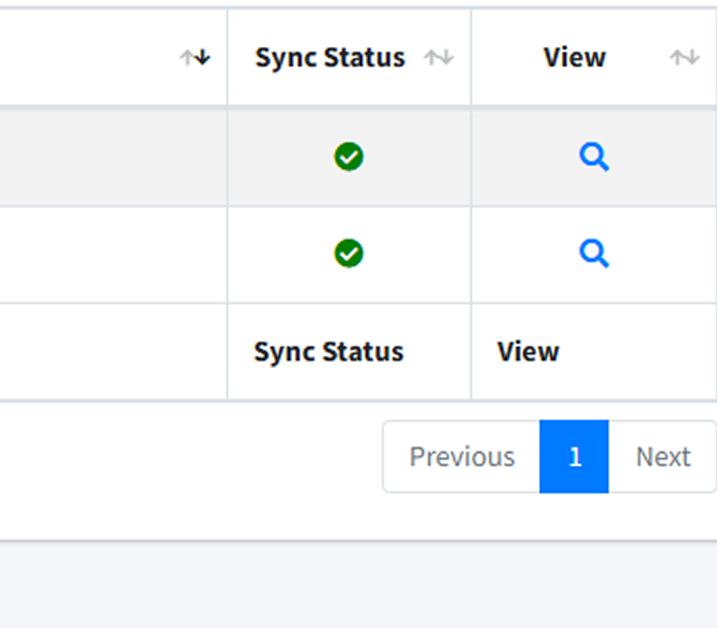
Task: Open the magnifier view icon in the first row
Action: tap(594, 157)
